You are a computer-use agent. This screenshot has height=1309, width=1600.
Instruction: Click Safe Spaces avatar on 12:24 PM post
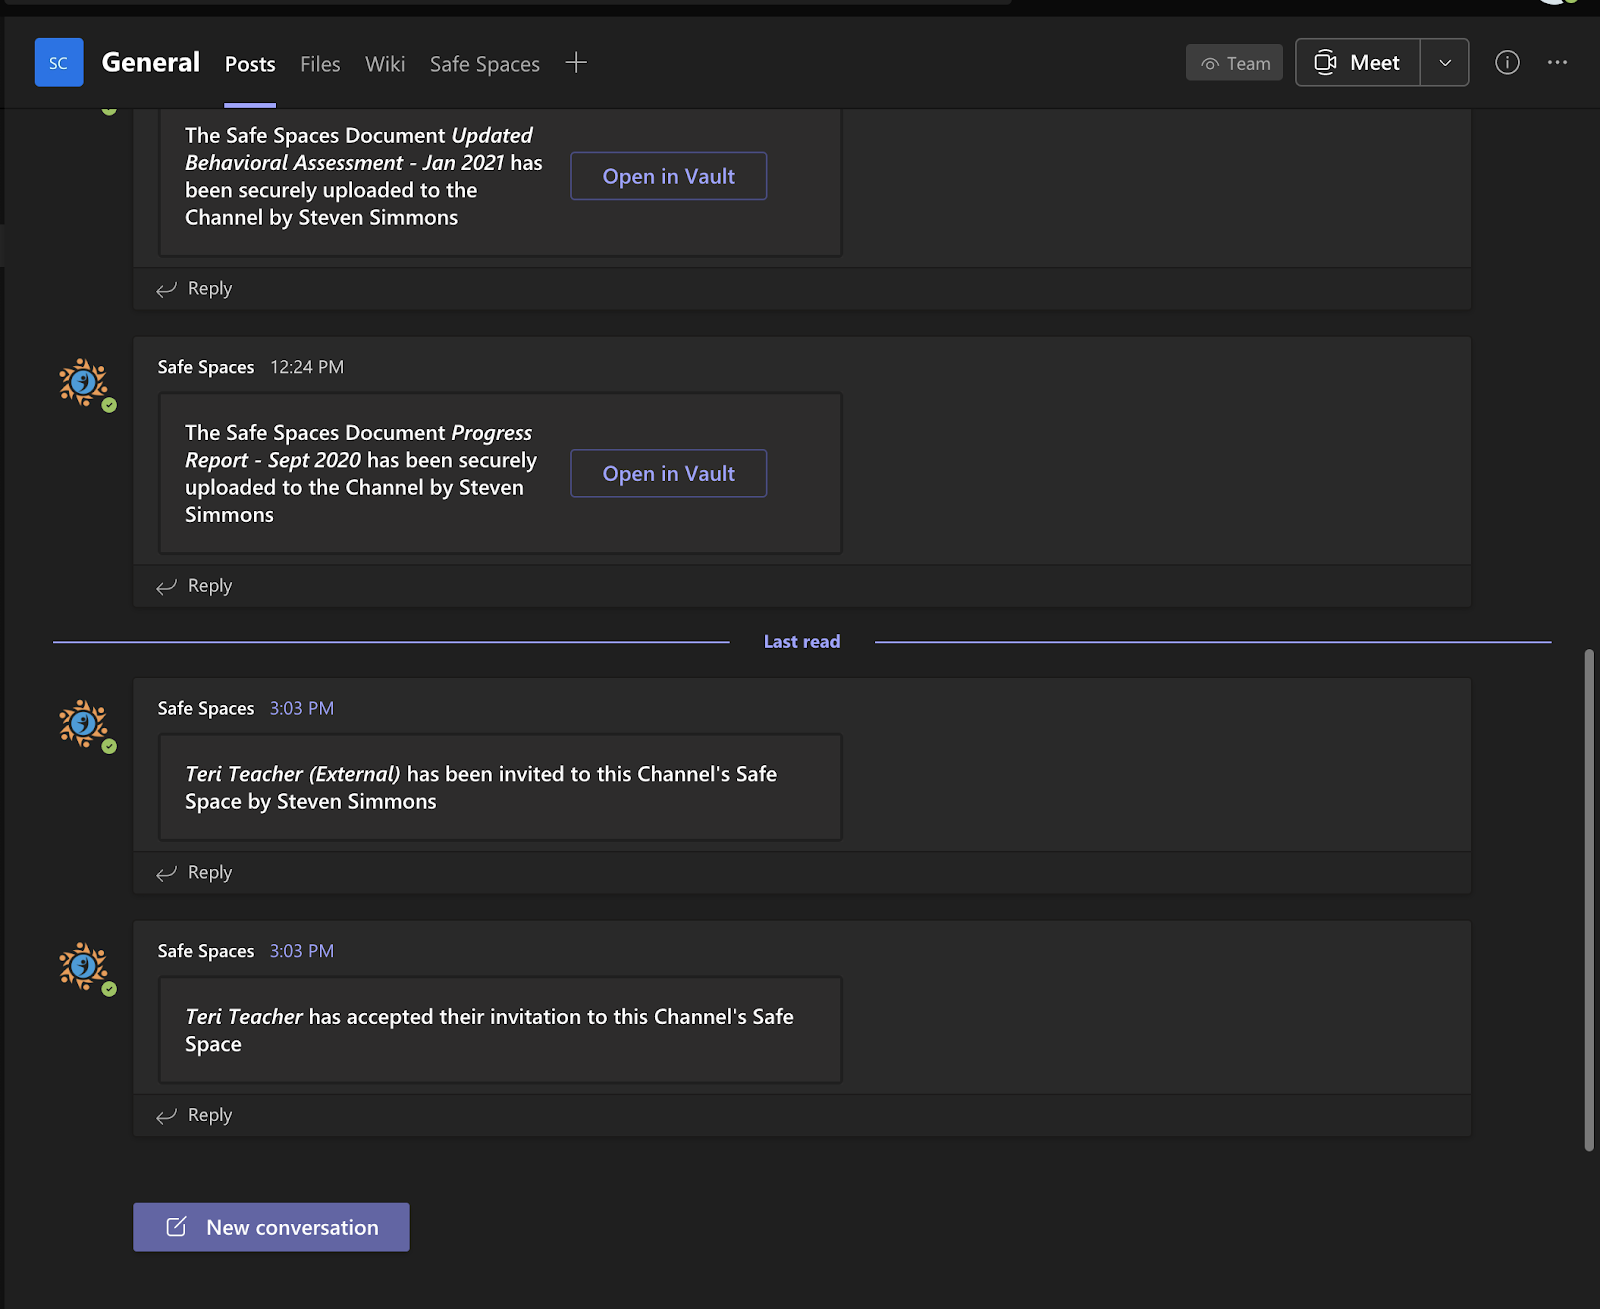(x=84, y=383)
